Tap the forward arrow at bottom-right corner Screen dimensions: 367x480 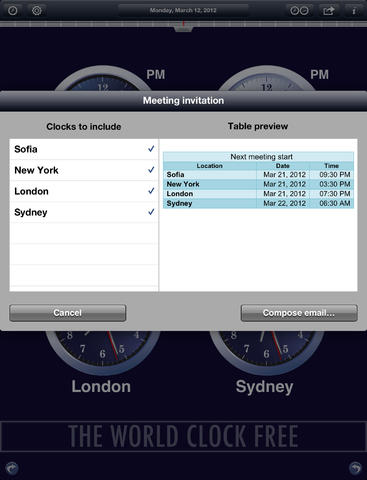point(355,468)
